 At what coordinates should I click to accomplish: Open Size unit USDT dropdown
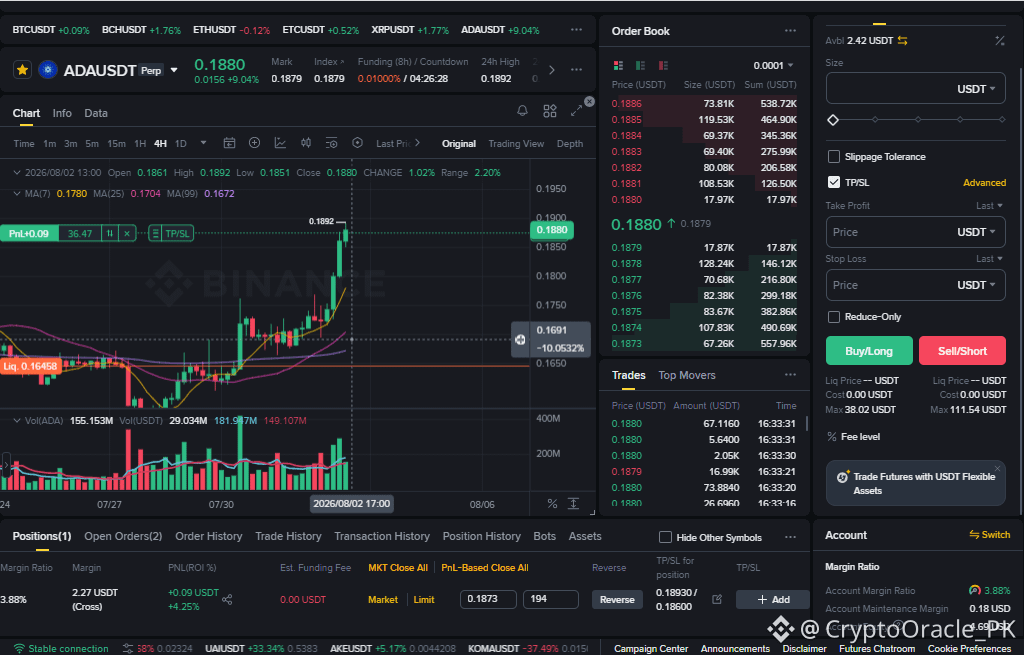(976, 89)
